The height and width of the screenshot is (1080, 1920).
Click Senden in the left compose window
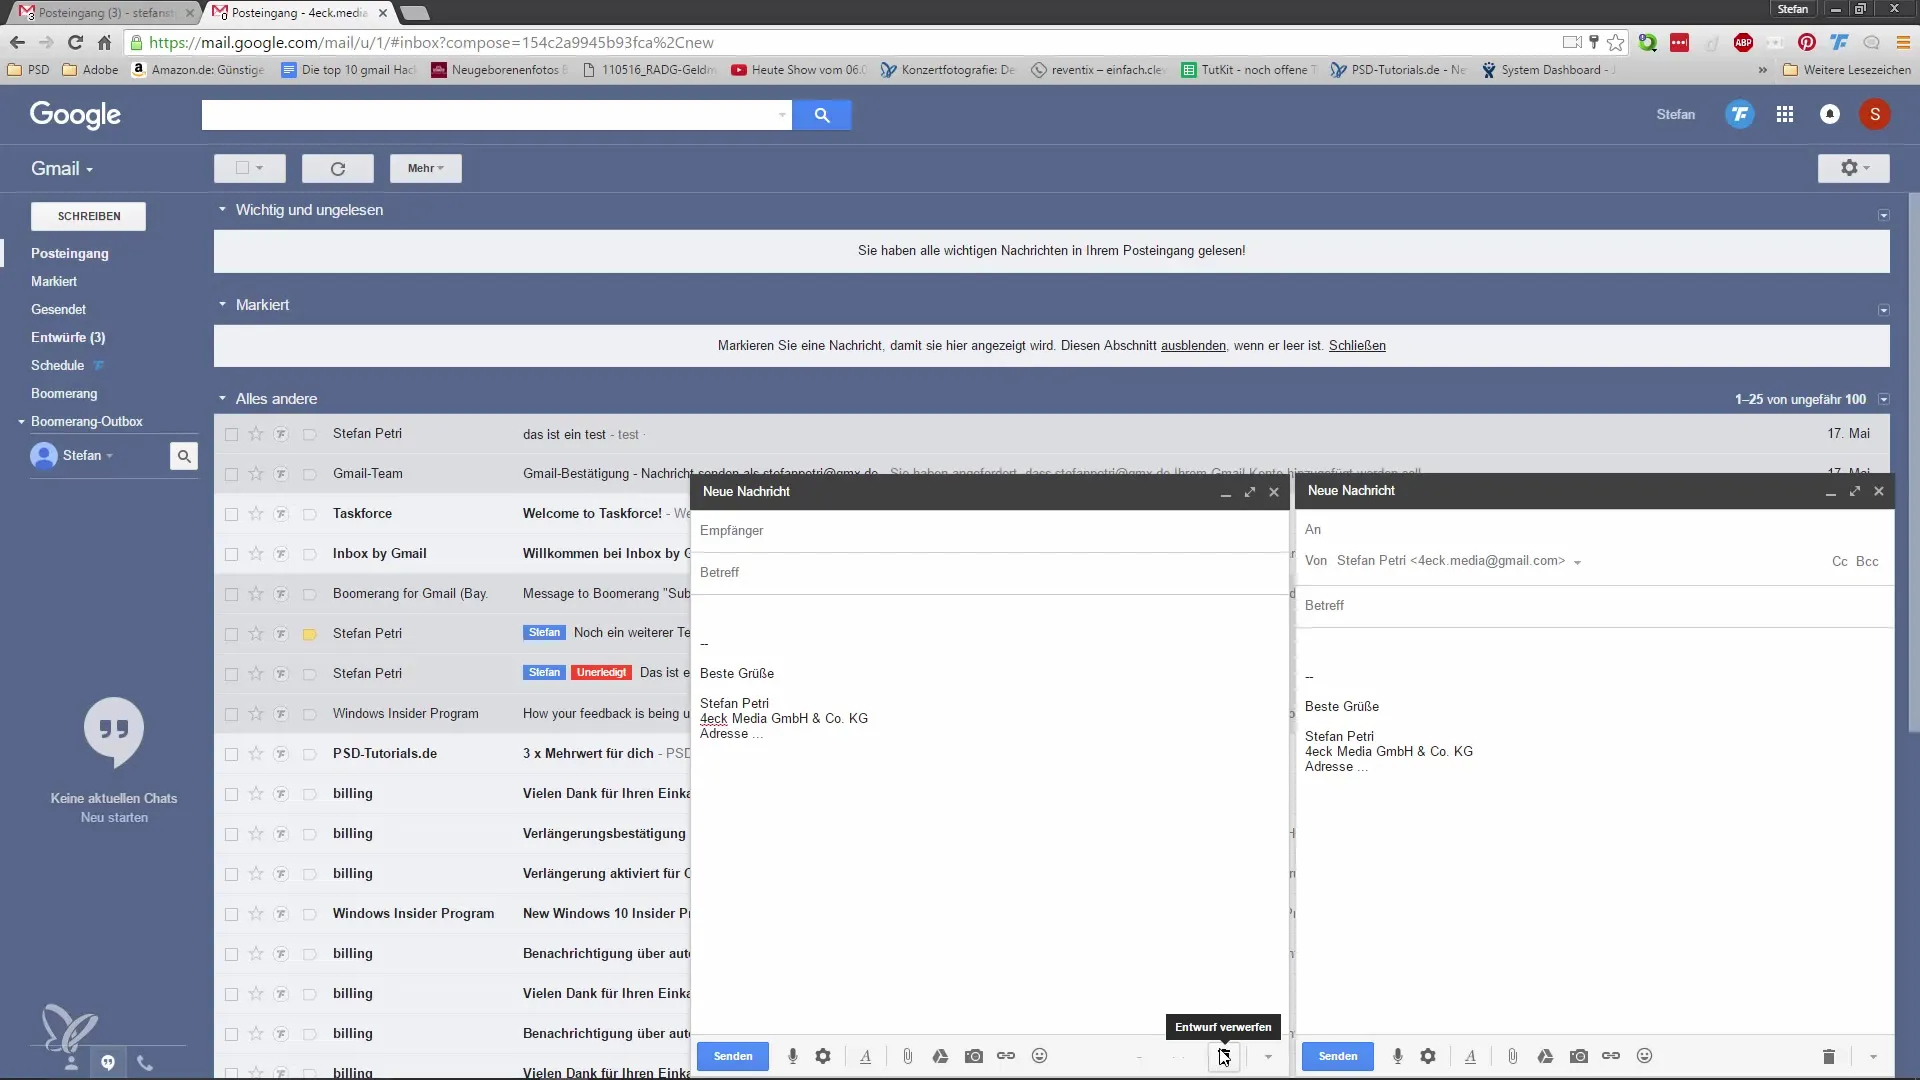(x=733, y=1056)
